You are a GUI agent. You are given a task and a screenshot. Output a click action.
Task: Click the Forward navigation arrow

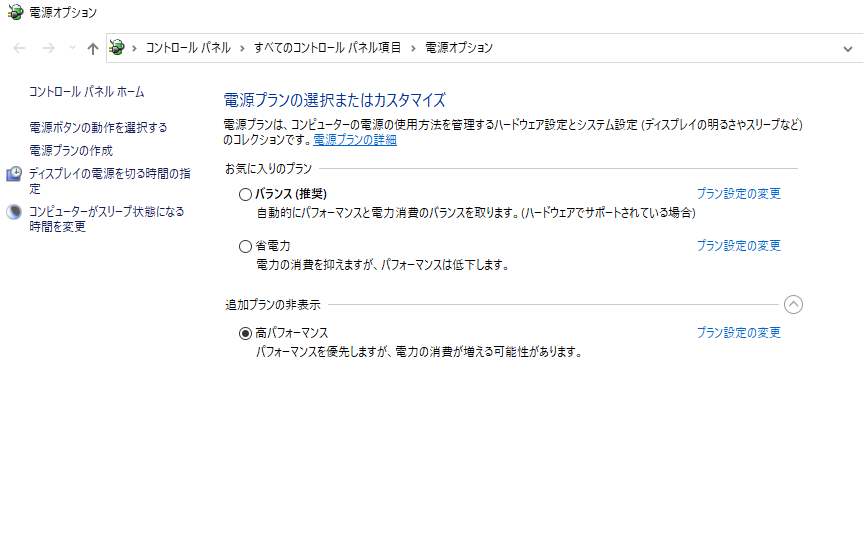click(x=48, y=48)
